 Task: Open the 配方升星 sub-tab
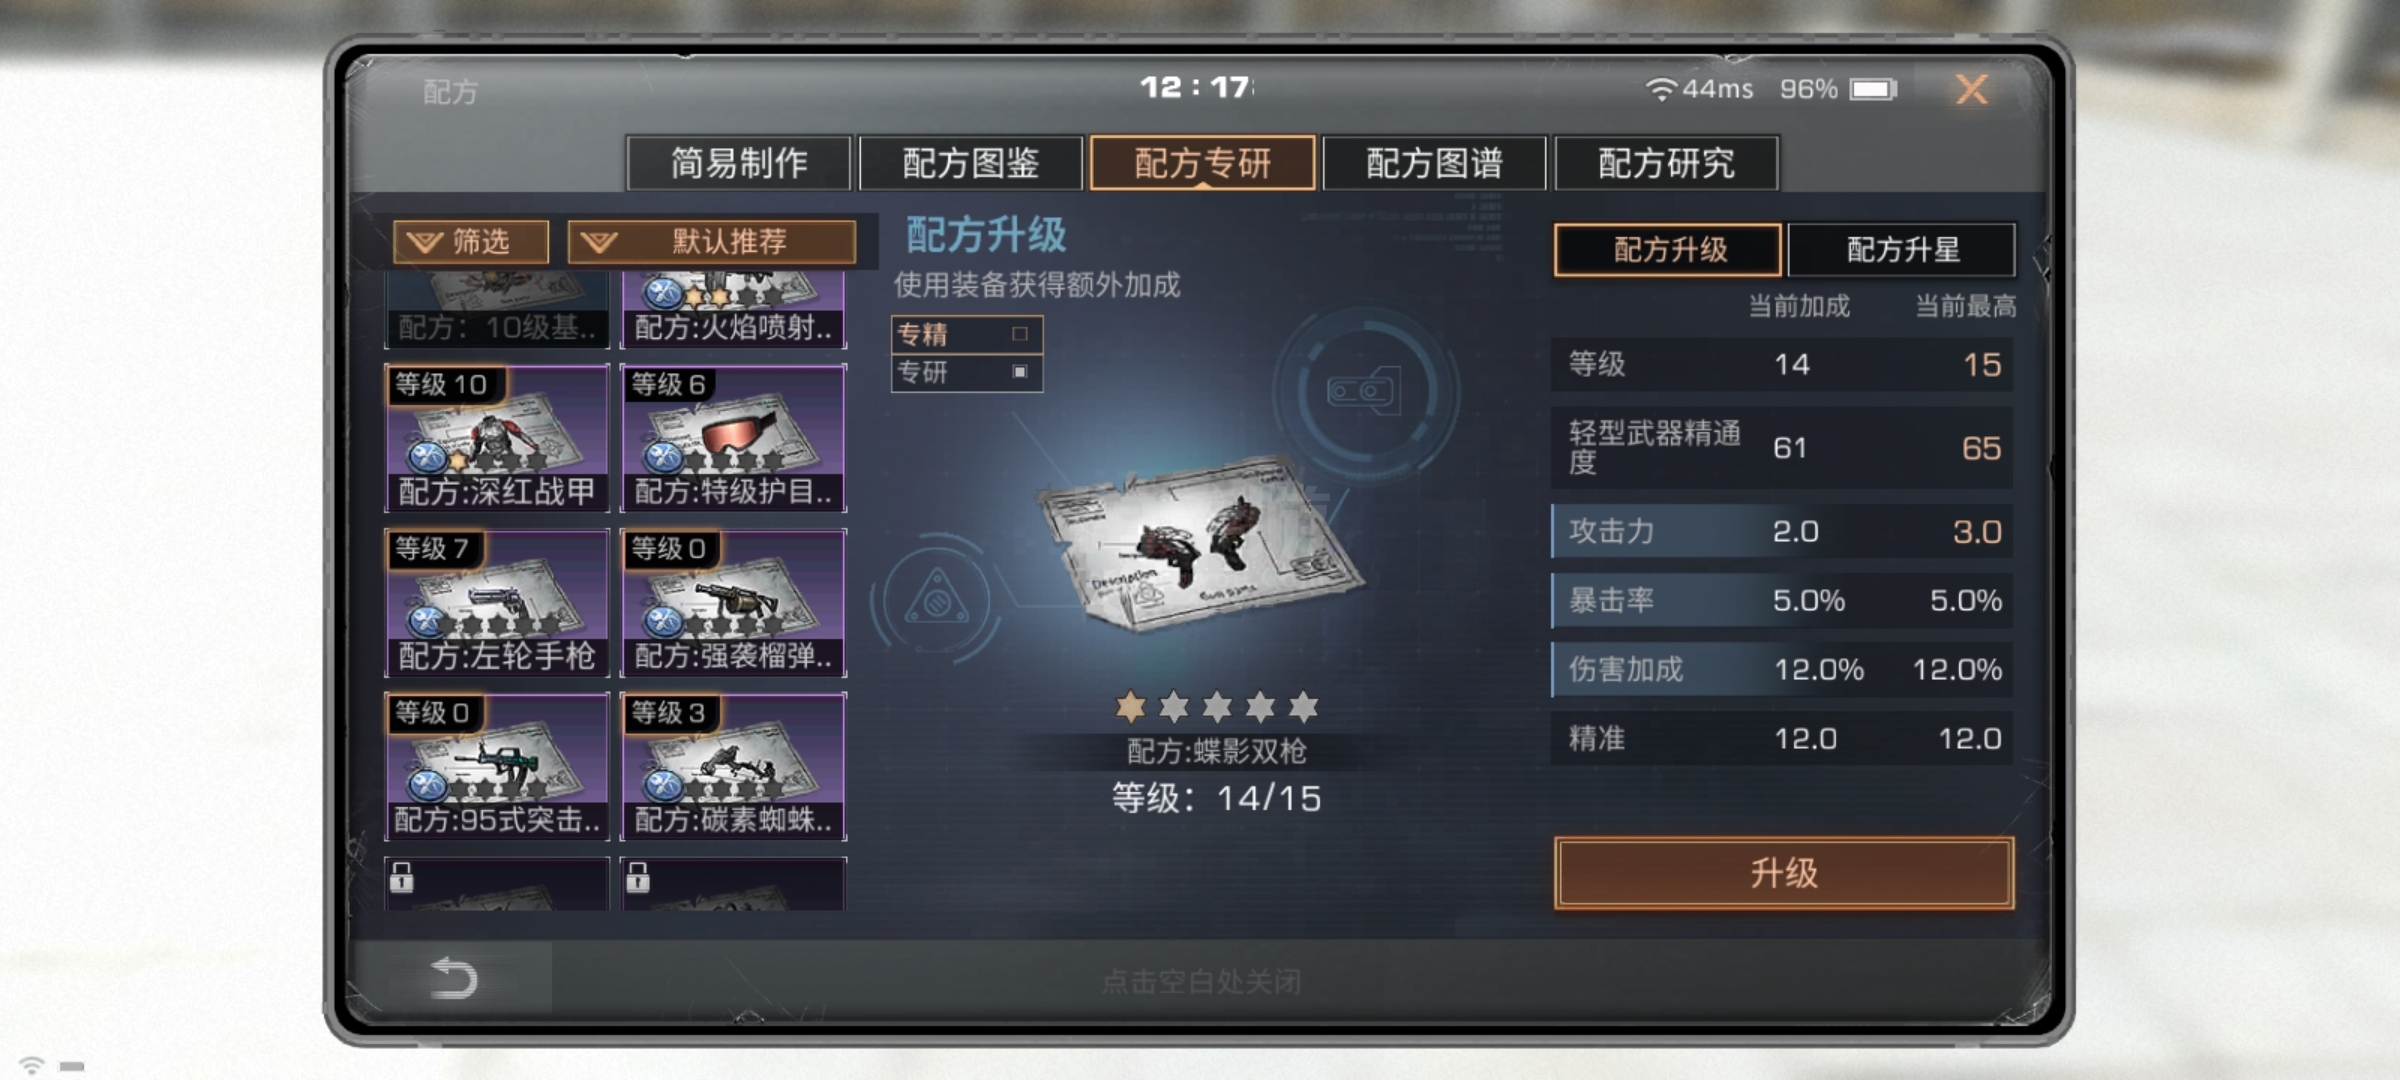pyautogui.click(x=1902, y=249)
